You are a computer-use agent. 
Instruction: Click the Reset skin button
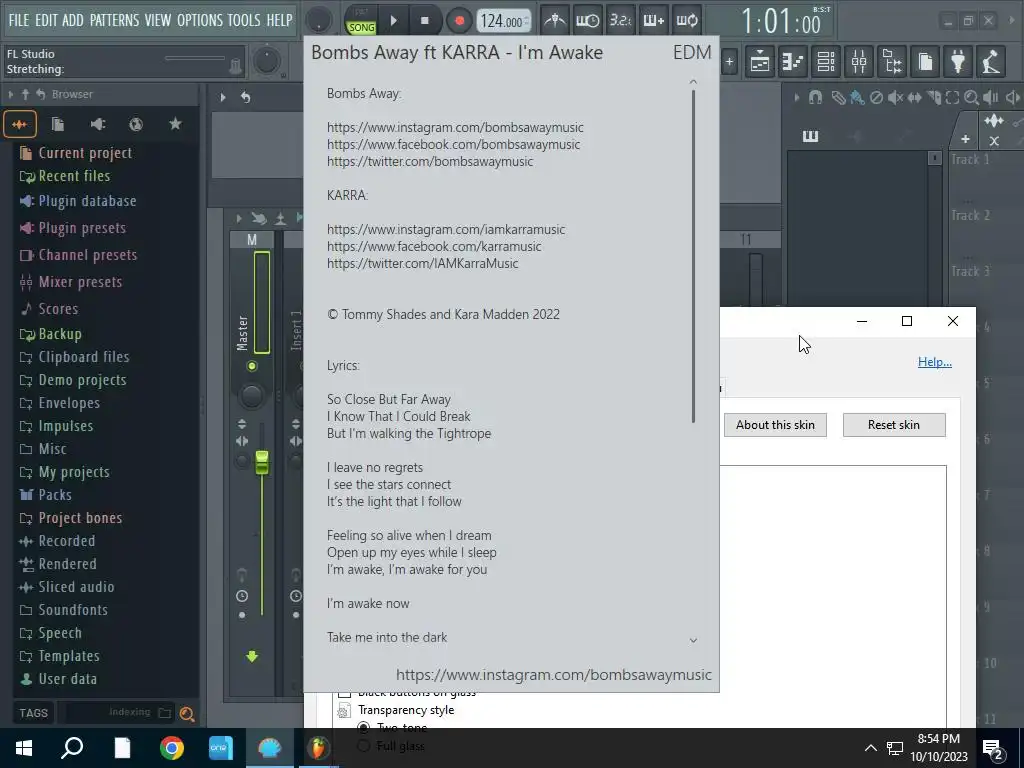point(894,425)
